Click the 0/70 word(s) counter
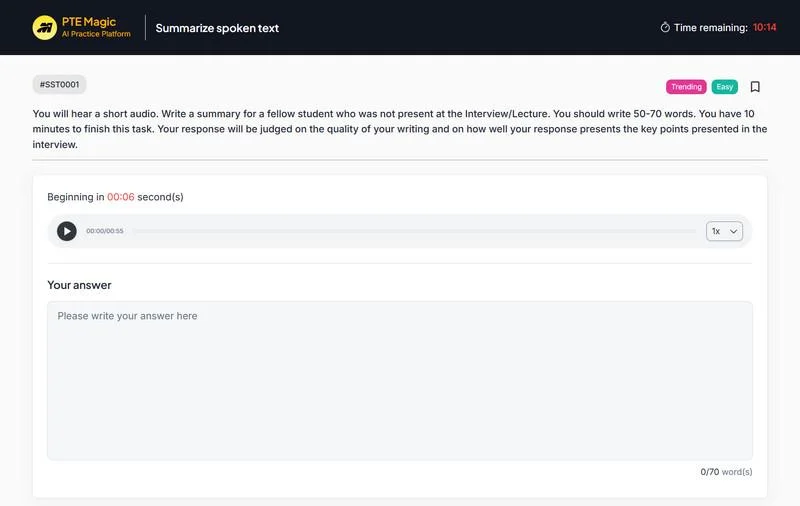 point(726,471)
